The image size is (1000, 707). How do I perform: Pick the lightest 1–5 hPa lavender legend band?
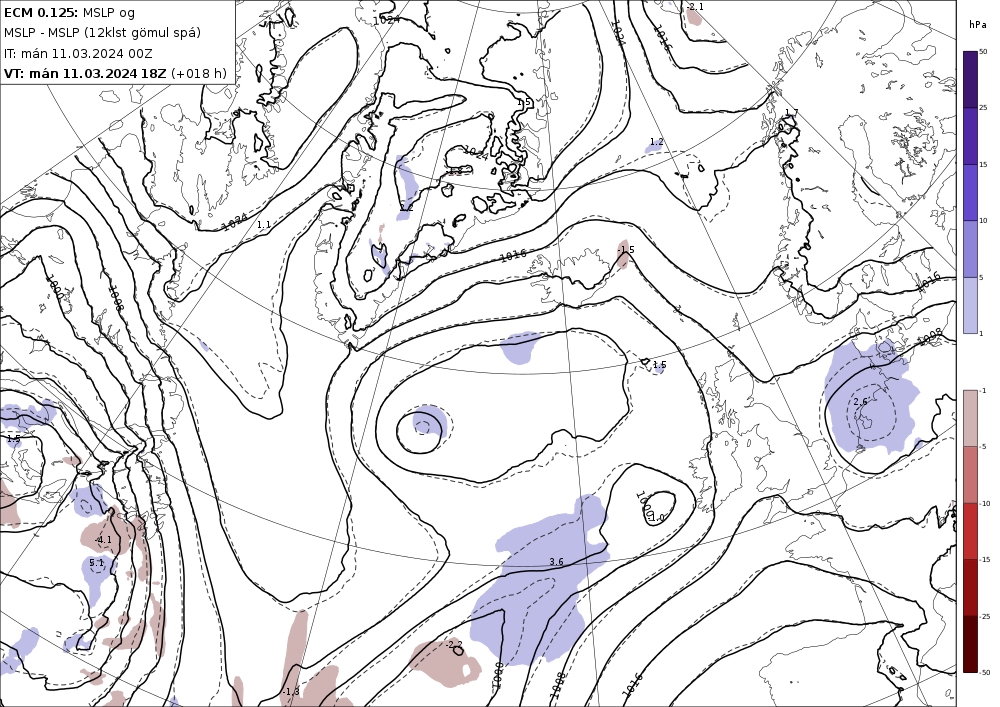pos(970,305)
